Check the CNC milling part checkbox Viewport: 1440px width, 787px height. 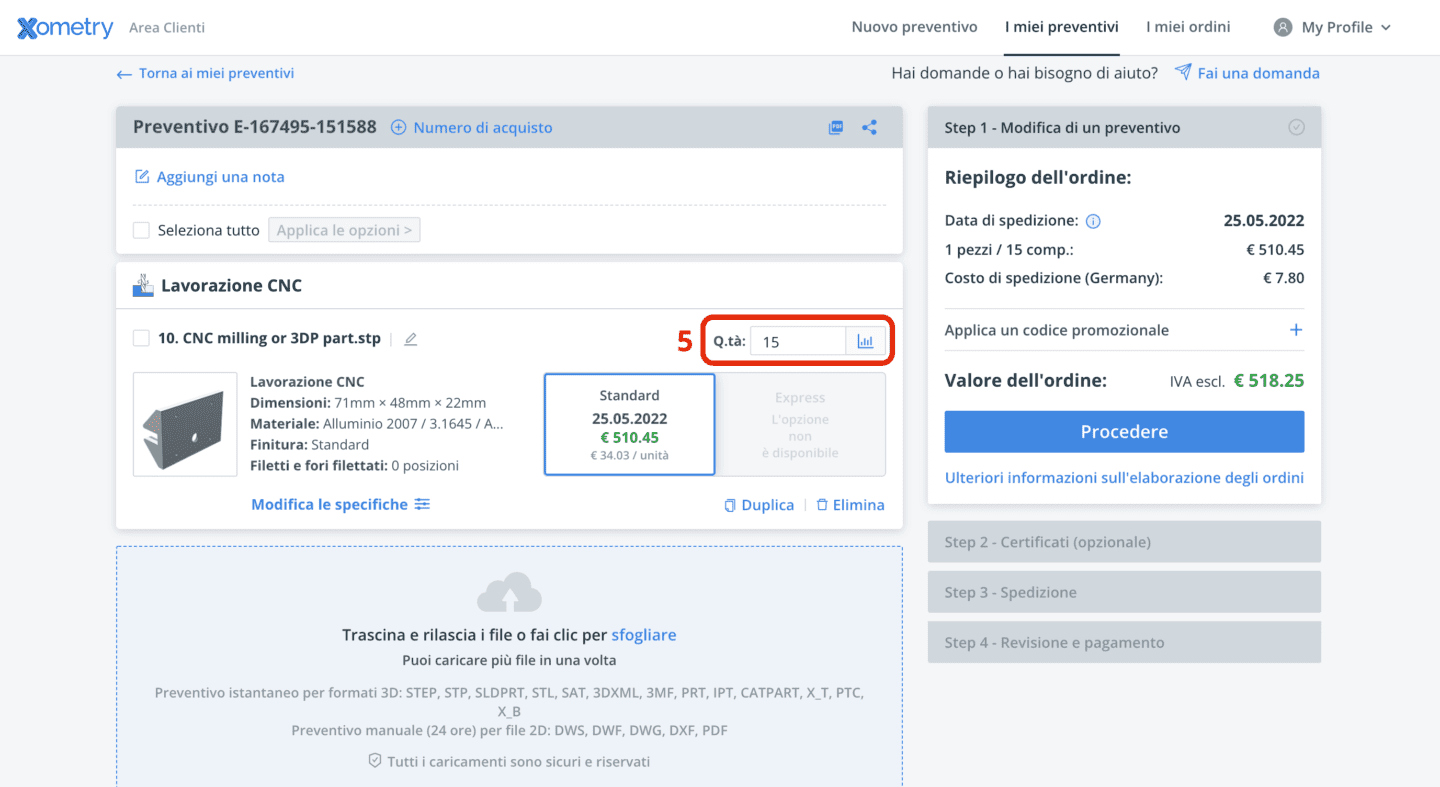(141, 338)
